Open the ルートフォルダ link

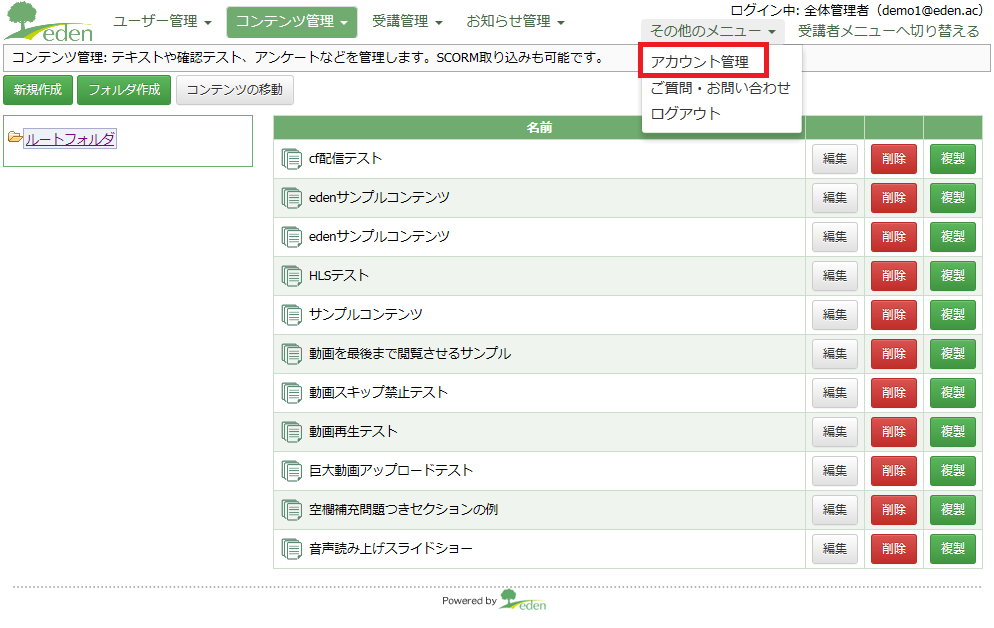[x=70, y=139]
